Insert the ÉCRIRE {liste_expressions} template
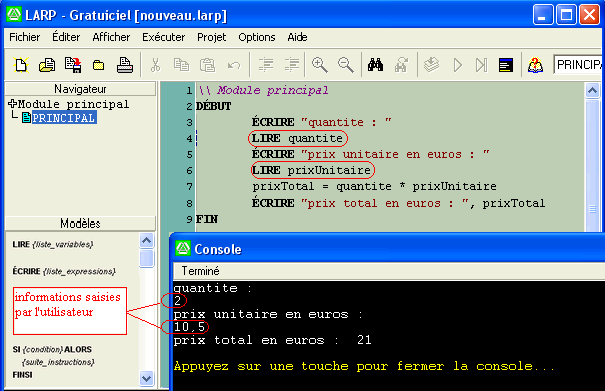Viewport: 605px width, 391px height. [x=64, y=271]
